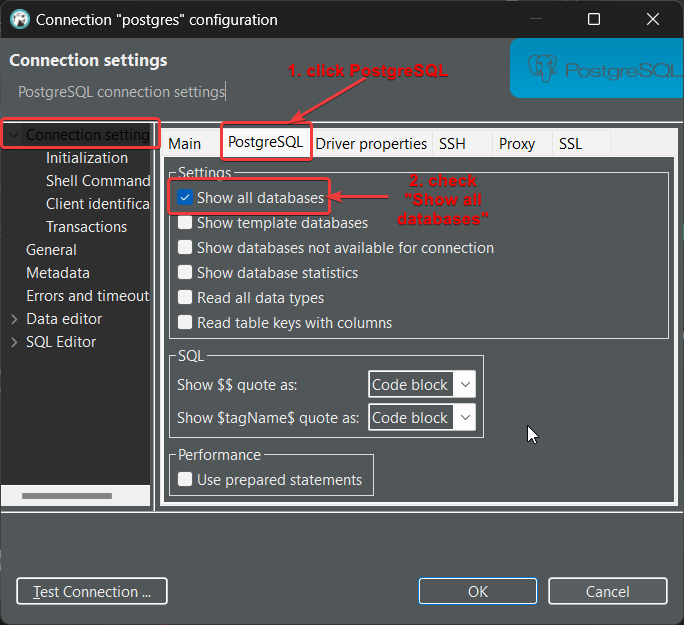The height and width of the screenshot is (625, 684).
Task: Check Read all data types option
Action: [185, 298]
